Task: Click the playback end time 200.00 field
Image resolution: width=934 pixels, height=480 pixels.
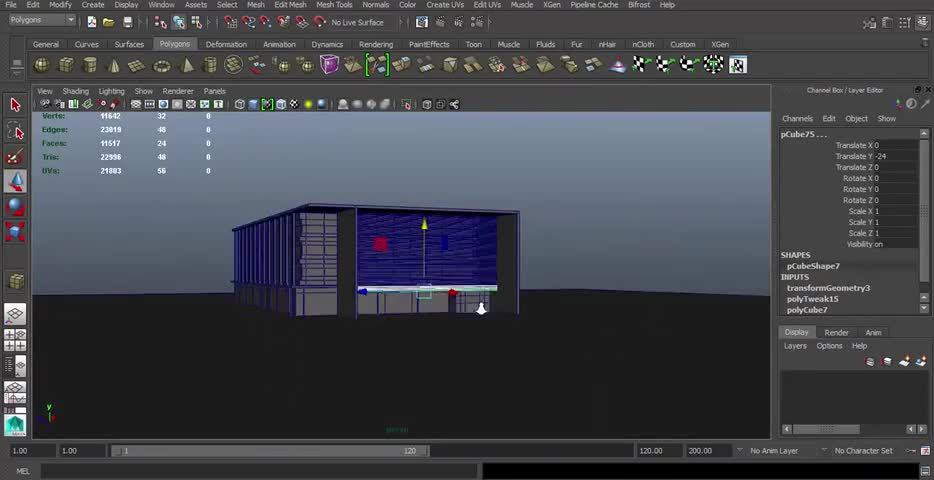Action: [x=709, y=451]
